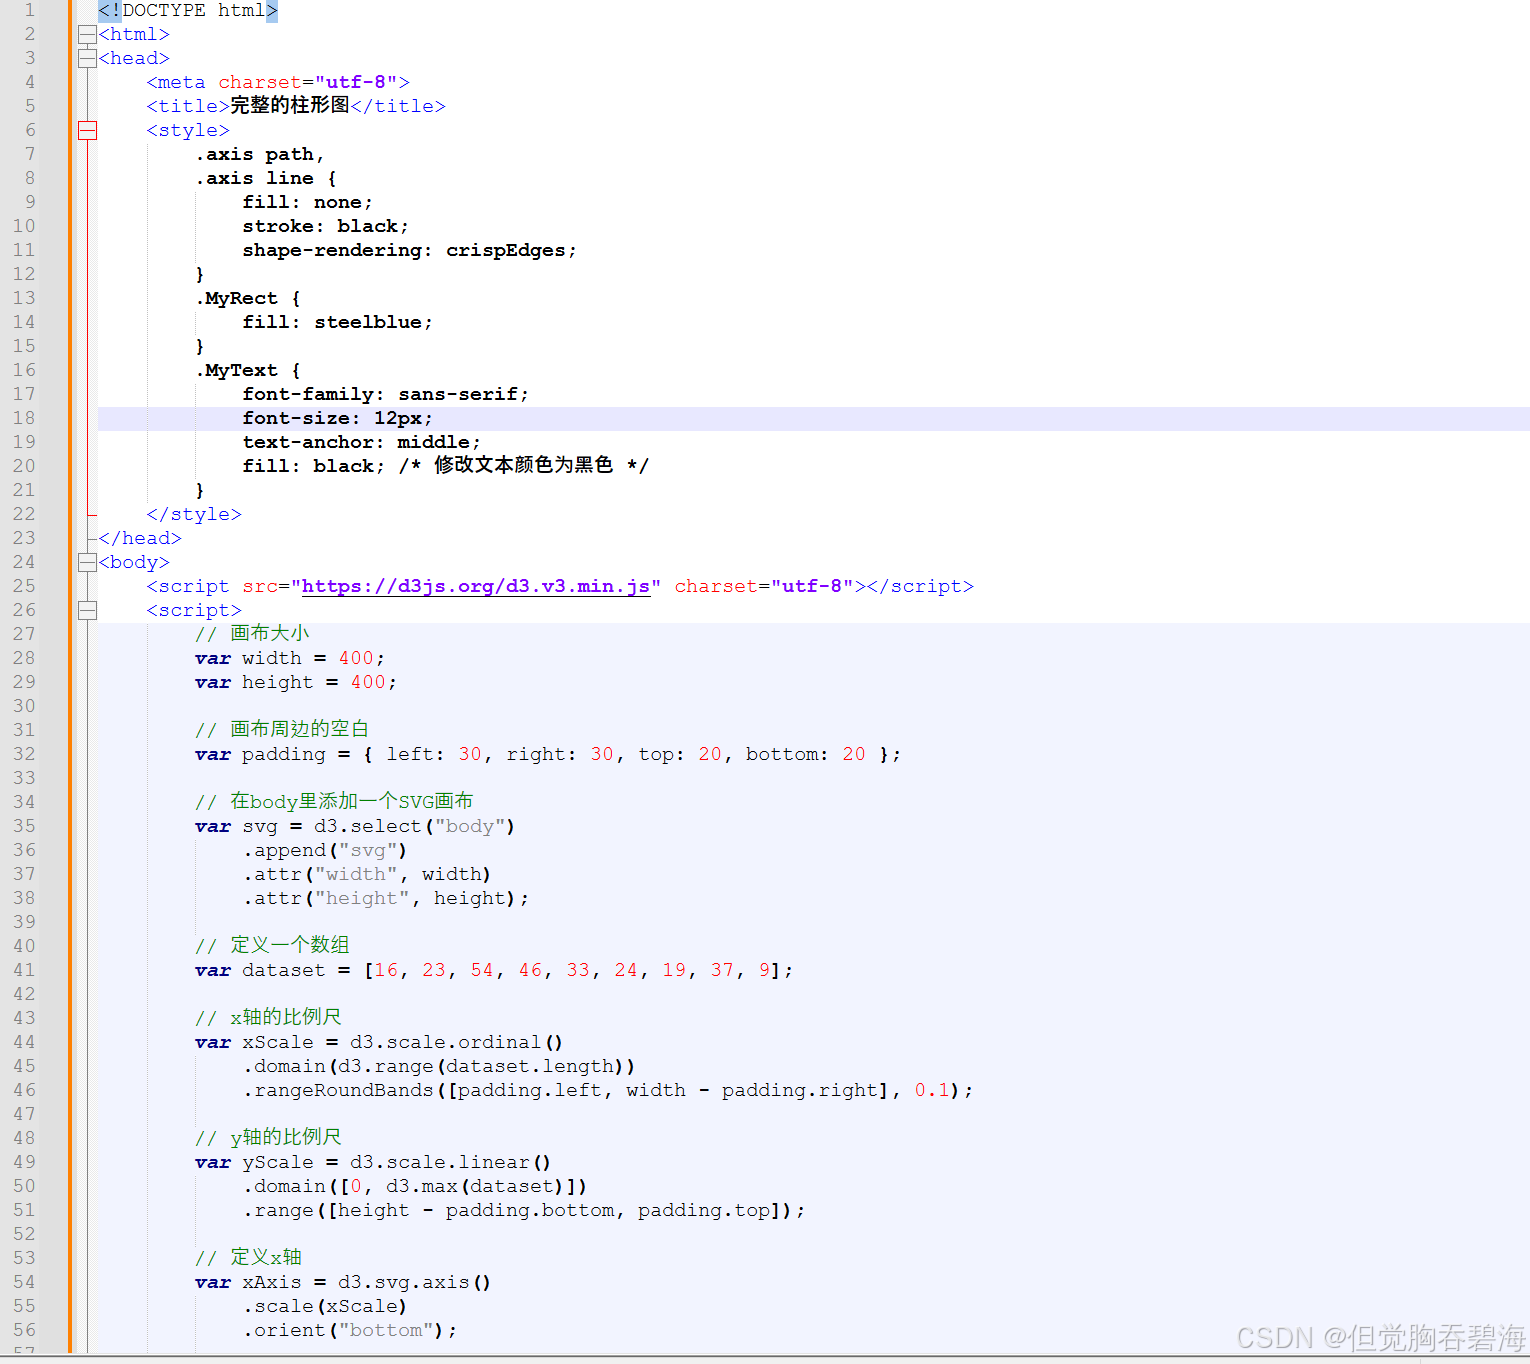Click the comment '画布周边的空白'
The height and width of the screenshot is (1364, 1530).
(x=299, y=729)
